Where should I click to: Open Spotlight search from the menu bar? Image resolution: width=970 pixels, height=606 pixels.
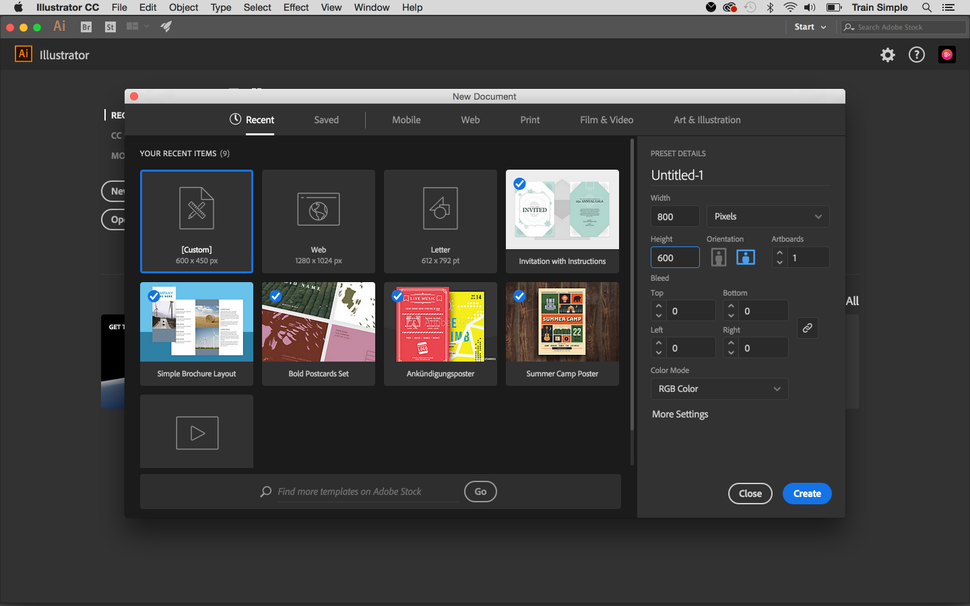pos(926,7)
